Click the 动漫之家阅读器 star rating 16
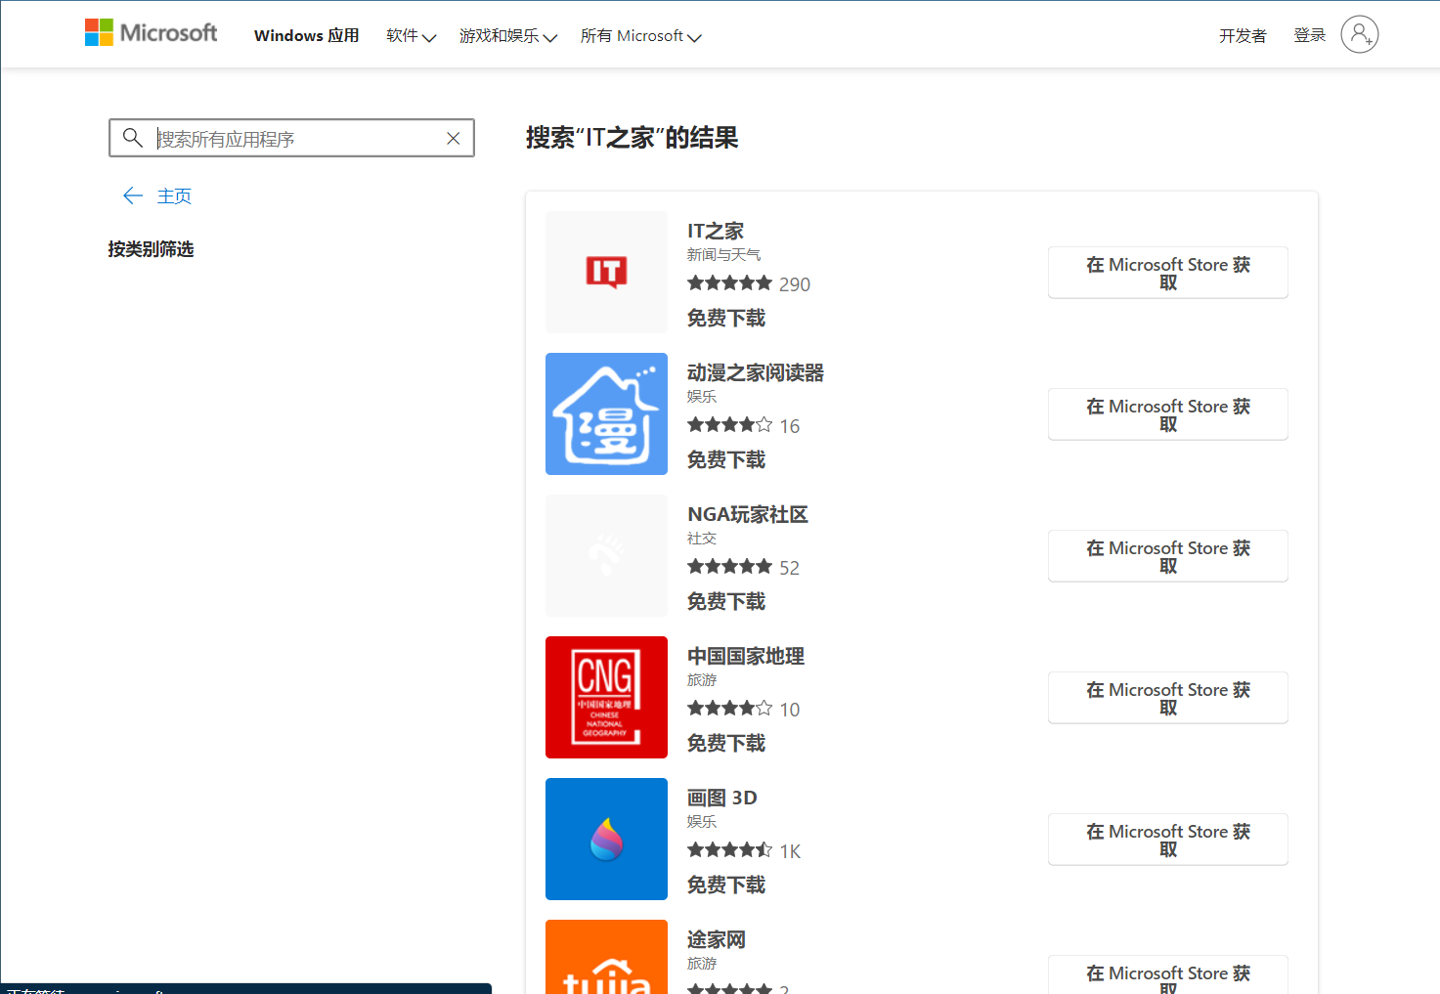 [x=743, y=426]
